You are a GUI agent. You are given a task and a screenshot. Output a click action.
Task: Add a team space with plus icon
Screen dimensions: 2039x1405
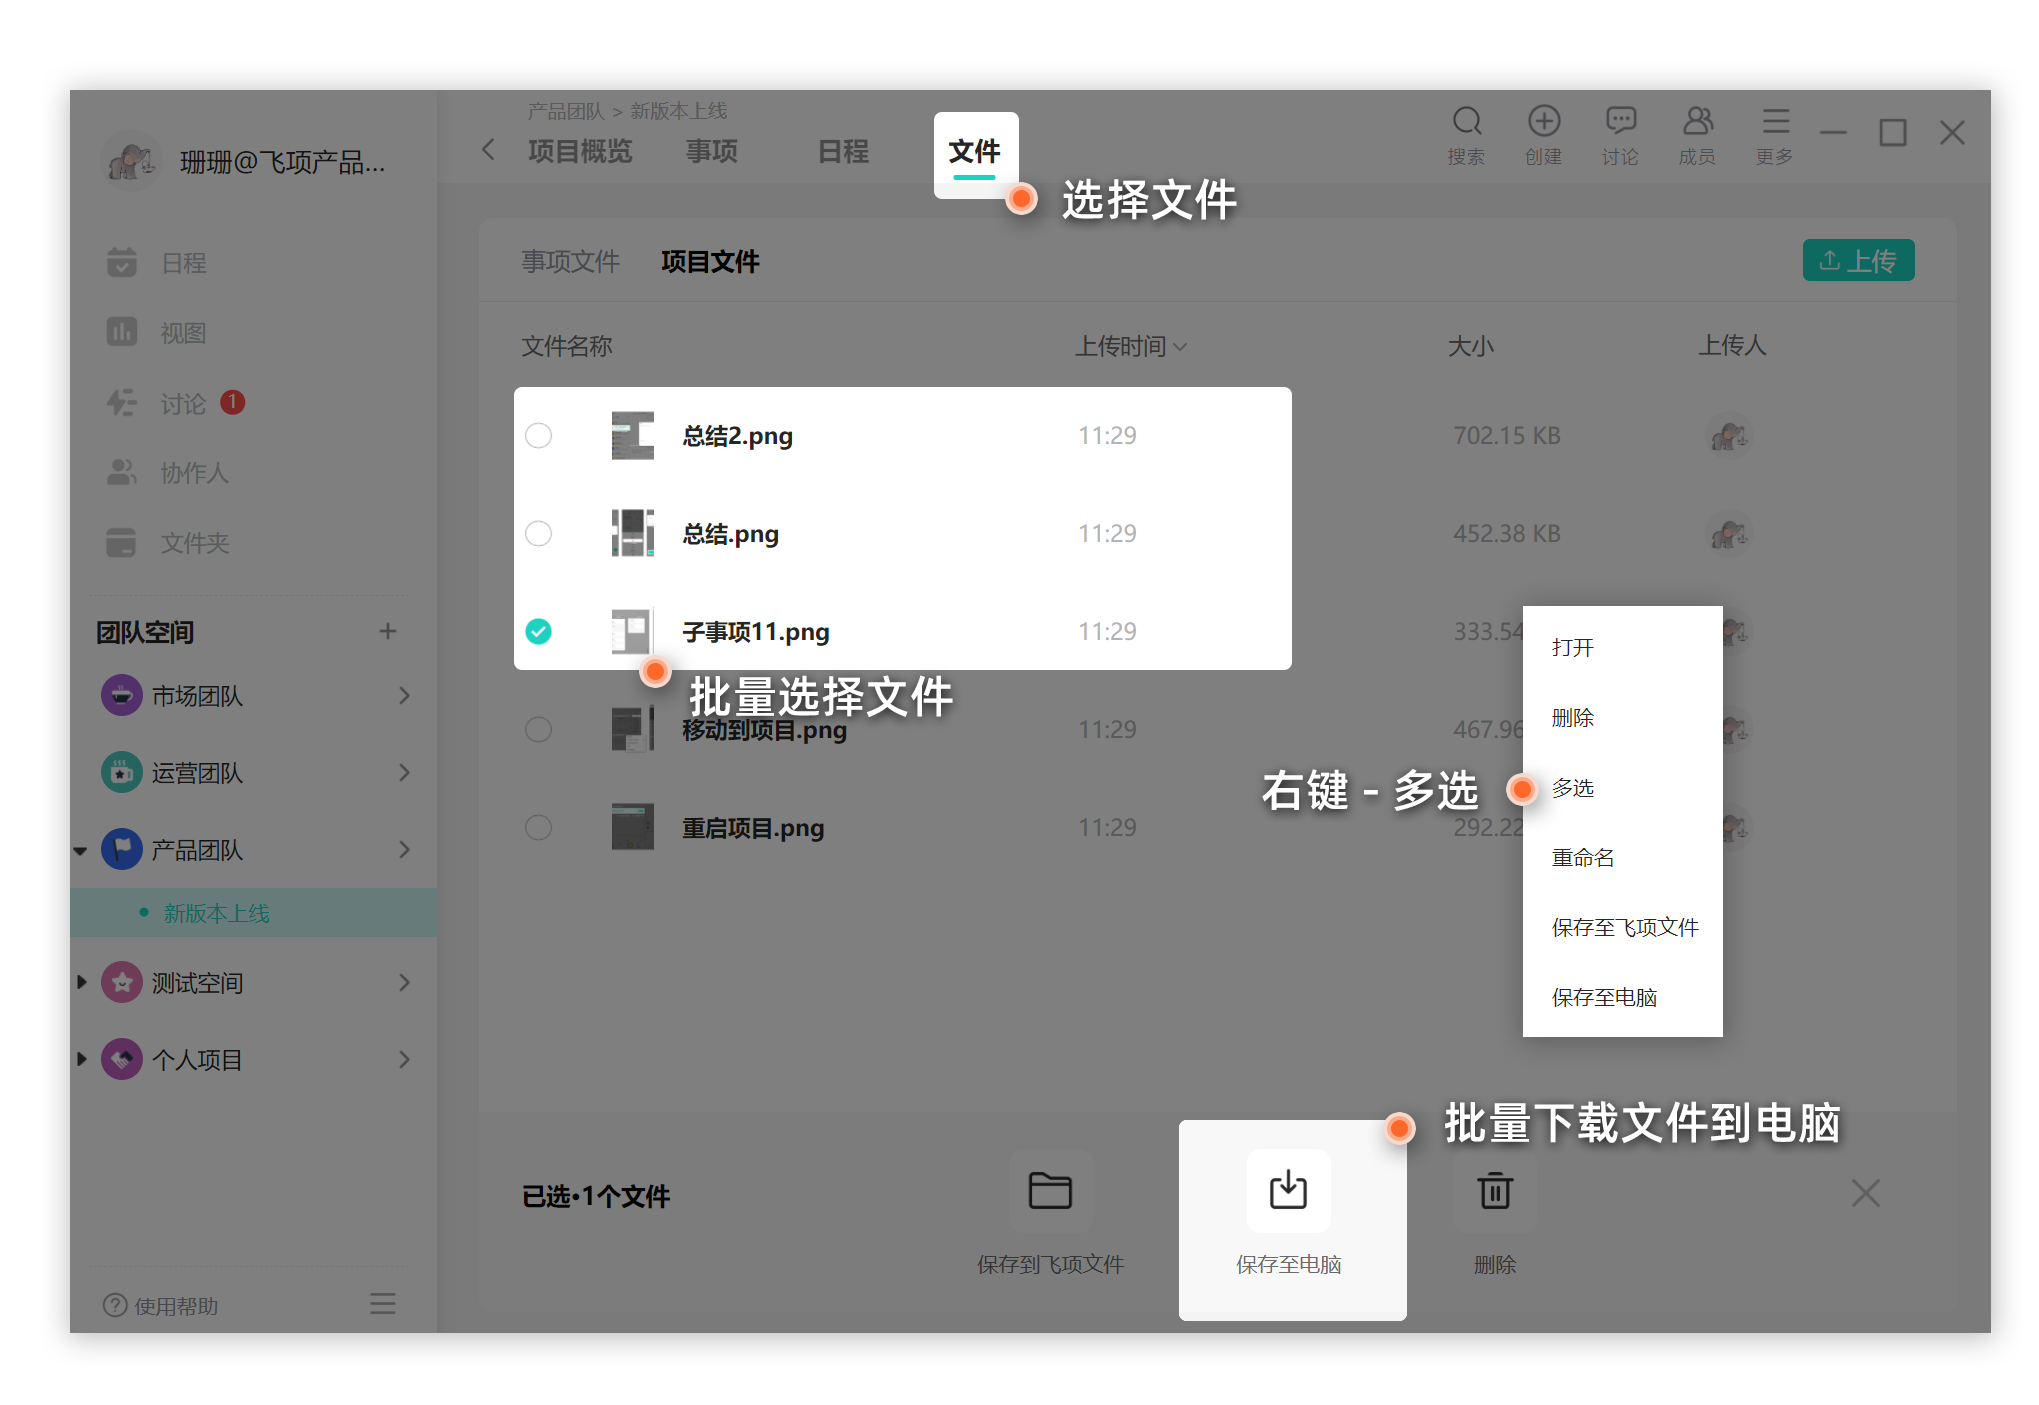point(388,631)
